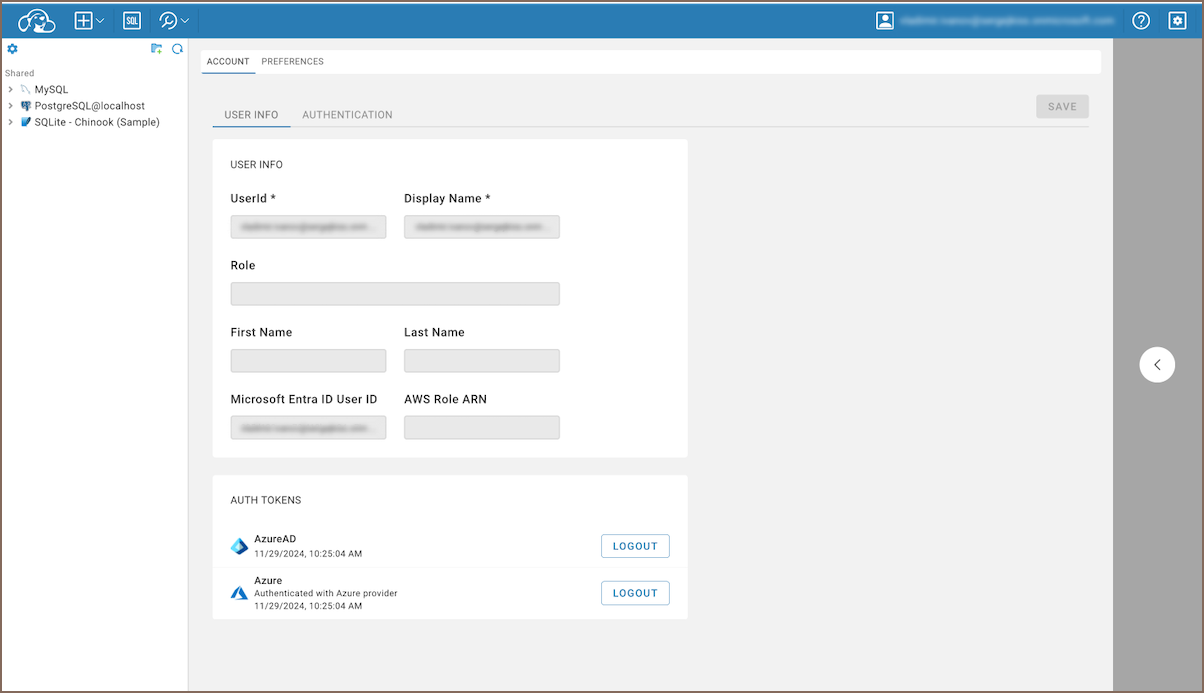The height and width of the screenshot is (693, 1204).
Task: Expand the MySQL connection node
Action: (x=10, y=90)
